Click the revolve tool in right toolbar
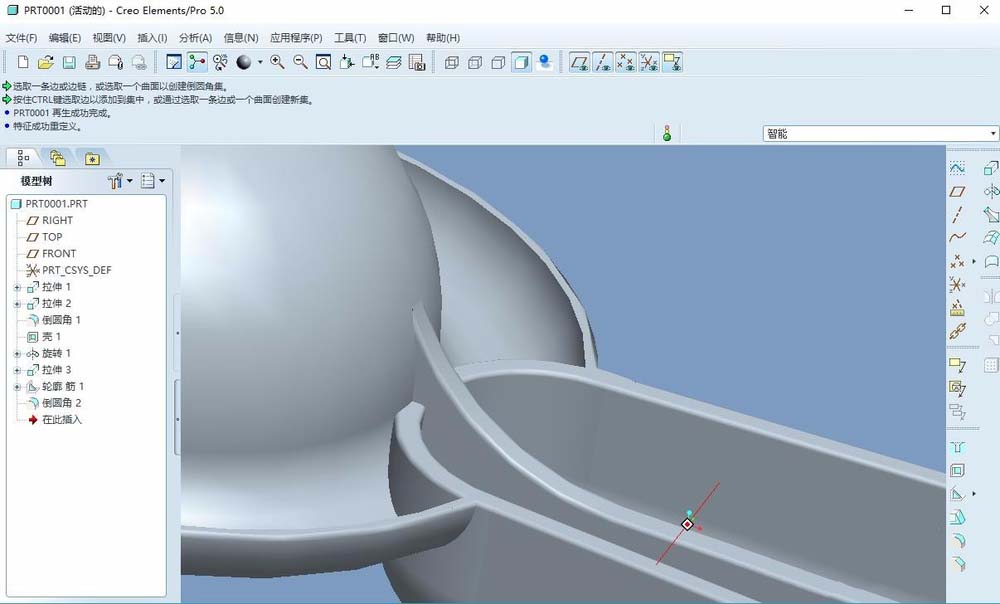Image resolution: width=1000 pixels, height=604 pixels. tap(991, 191)
